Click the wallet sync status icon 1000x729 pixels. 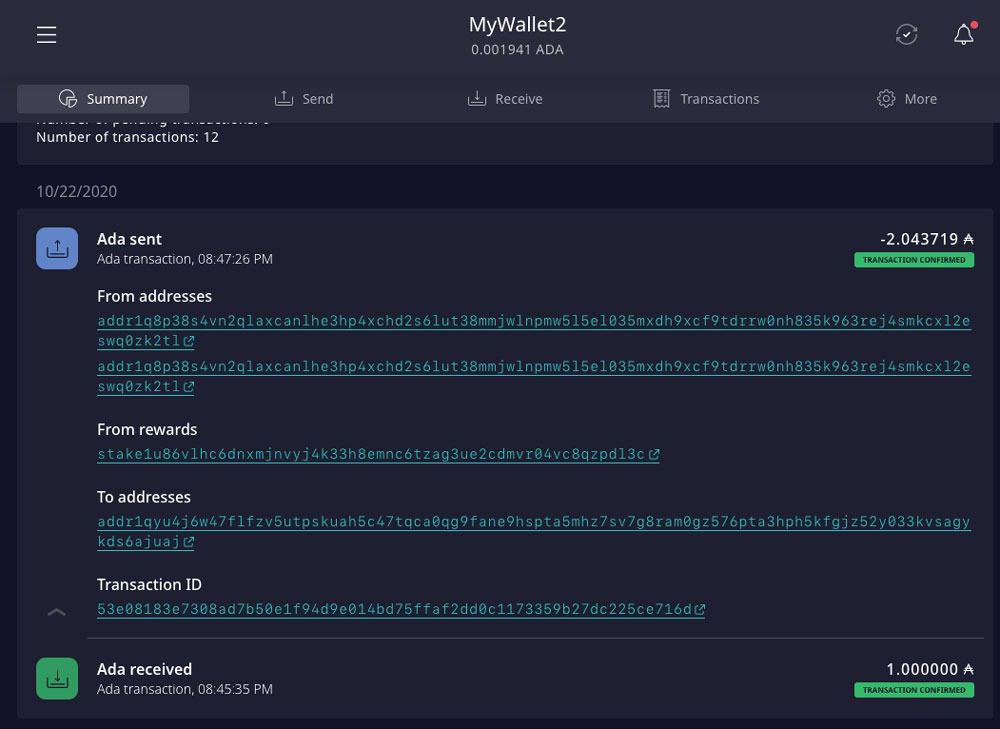(906, 34)
